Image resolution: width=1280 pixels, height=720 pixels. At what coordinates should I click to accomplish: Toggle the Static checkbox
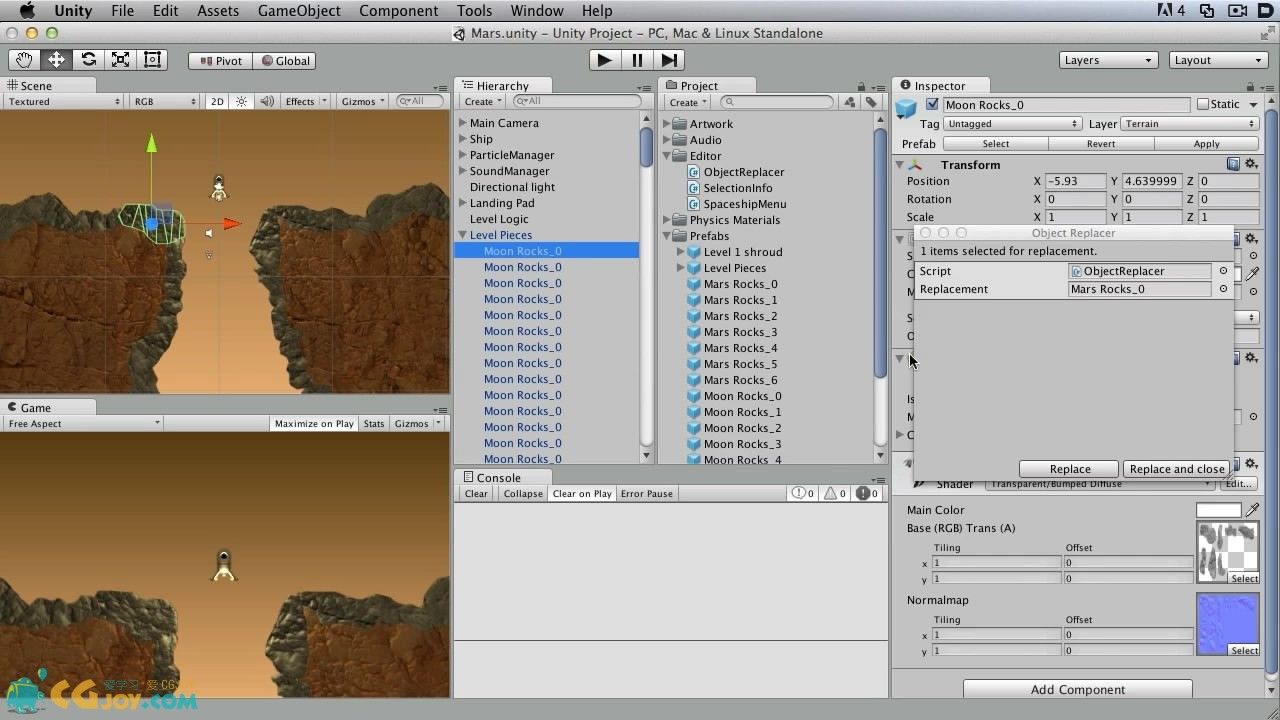pyautogui.click(x=1203, y=104)
